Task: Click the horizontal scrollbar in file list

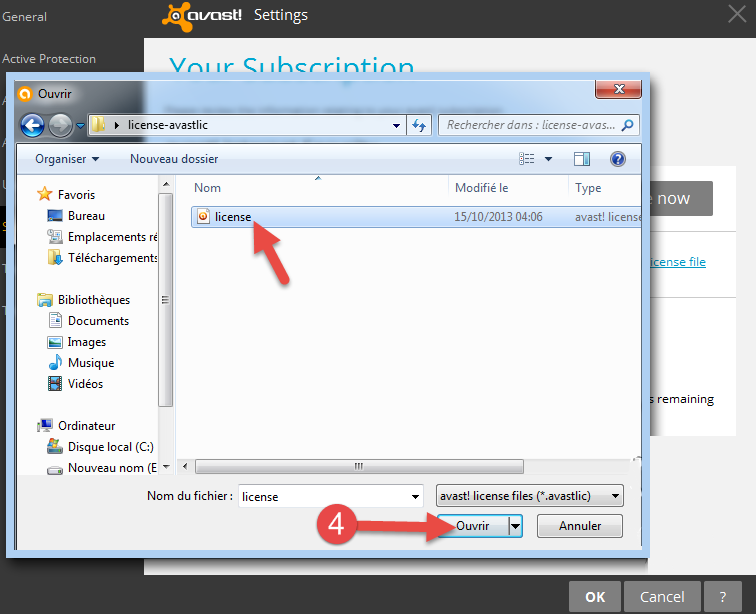Action: click(358, 467)
